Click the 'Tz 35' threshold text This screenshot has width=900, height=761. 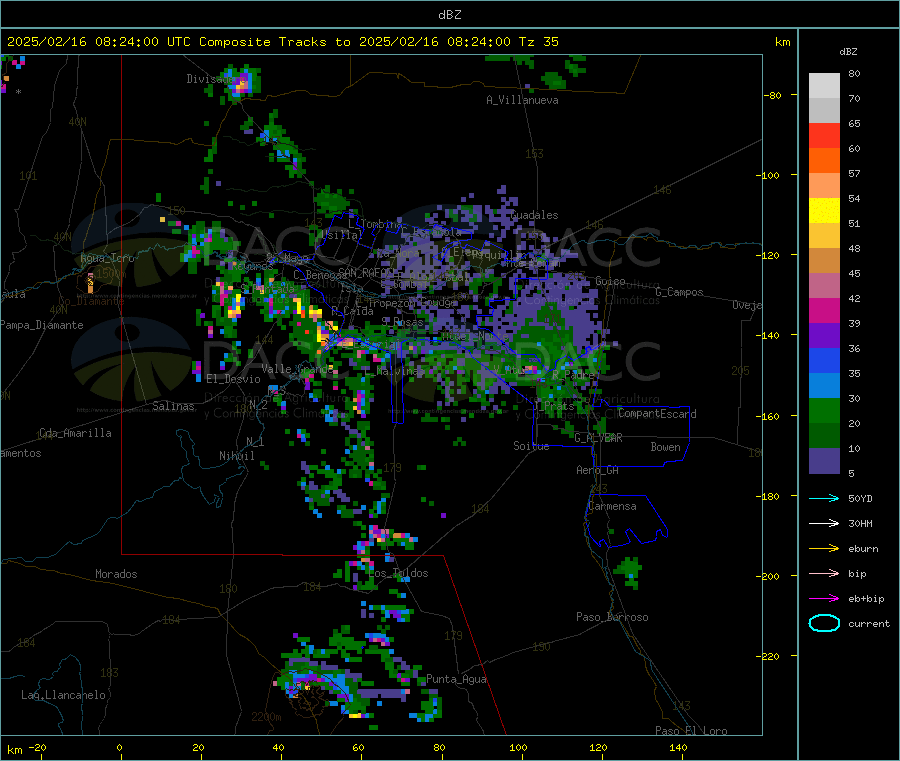tap(539, 42)
